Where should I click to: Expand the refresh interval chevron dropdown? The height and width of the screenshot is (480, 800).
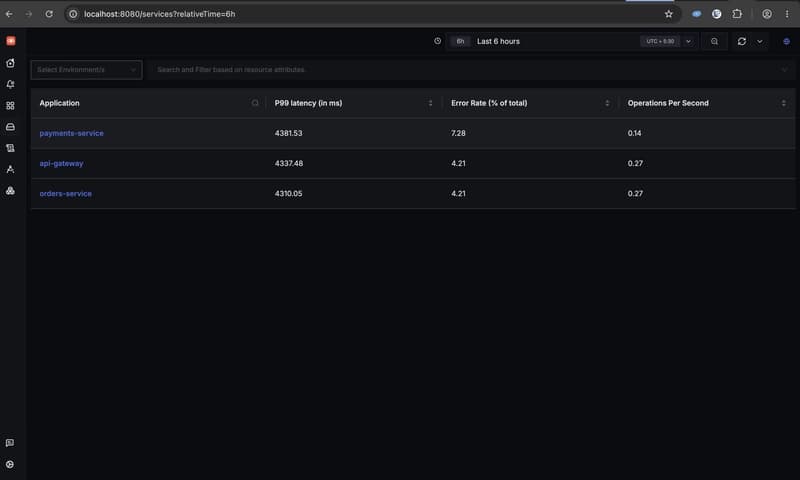(x=760, y=41)
